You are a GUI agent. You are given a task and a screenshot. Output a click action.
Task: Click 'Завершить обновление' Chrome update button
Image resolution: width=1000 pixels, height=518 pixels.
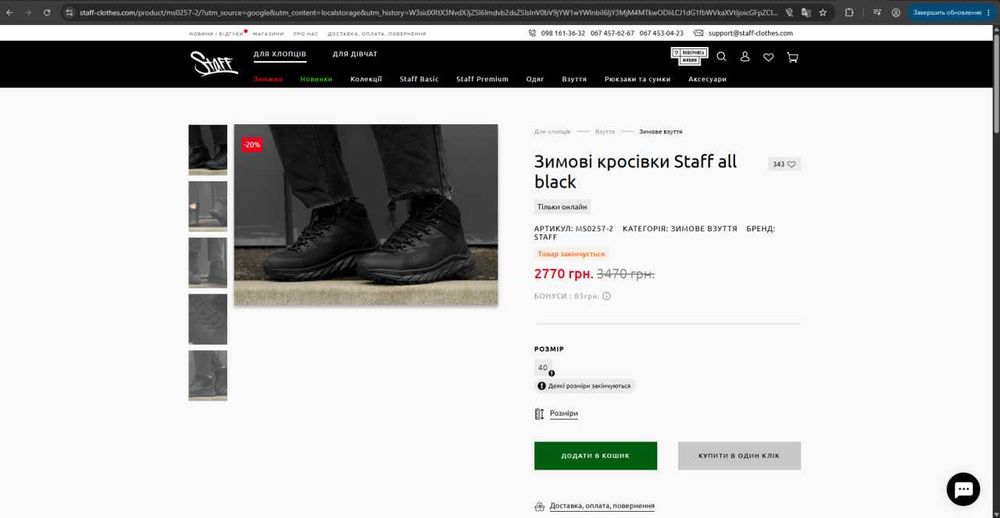click(951, 12)
